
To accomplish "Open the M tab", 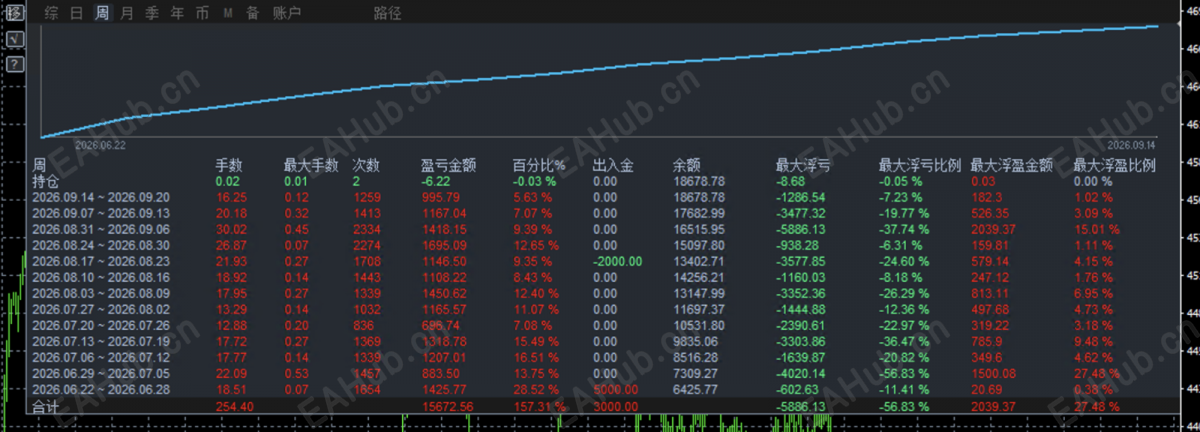I will pyautogui.click(x=228, y=13).
